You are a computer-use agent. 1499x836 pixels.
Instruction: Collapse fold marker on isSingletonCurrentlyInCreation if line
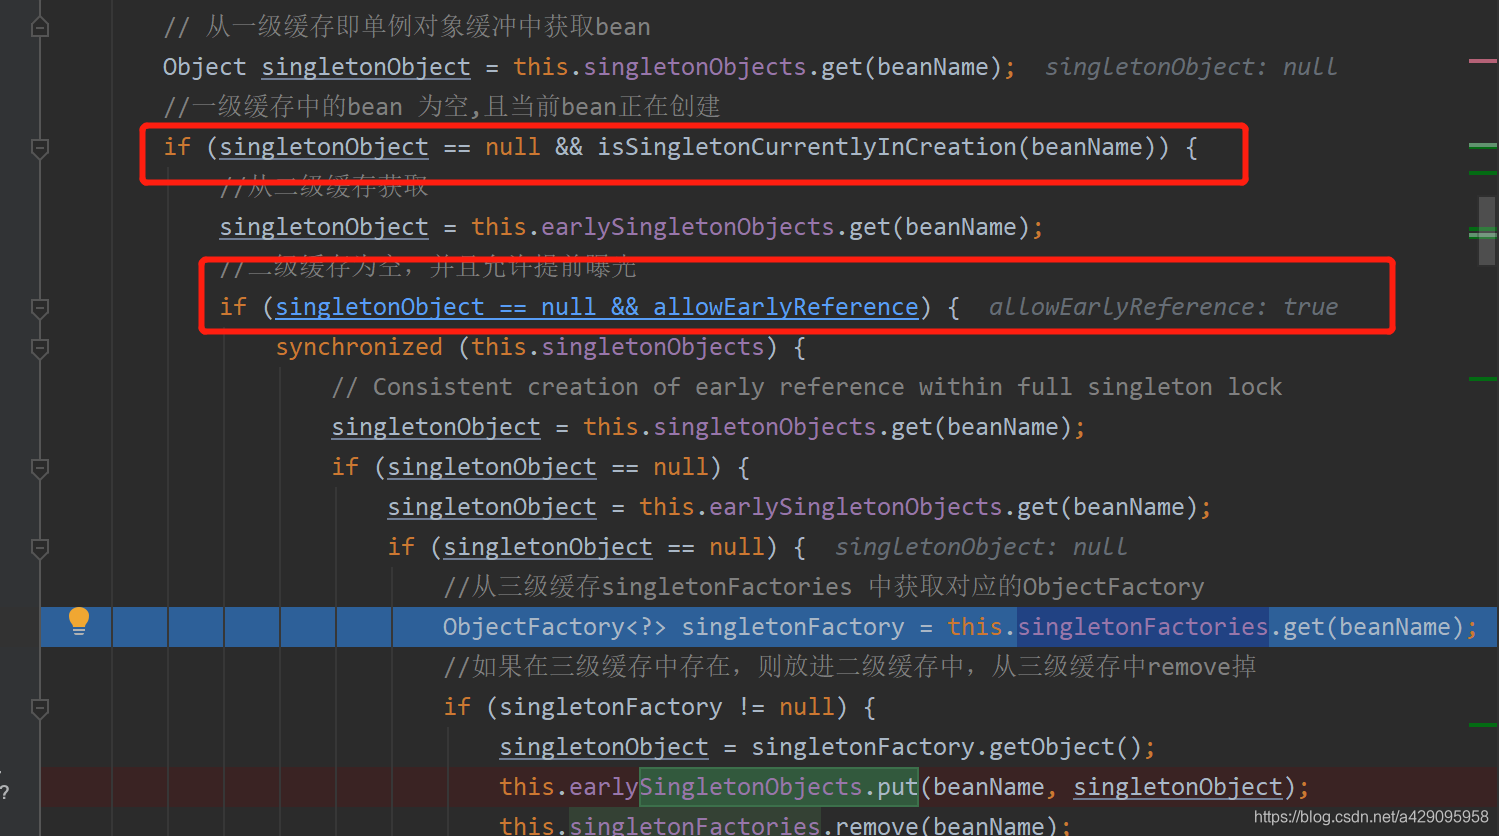pos(40,148)
